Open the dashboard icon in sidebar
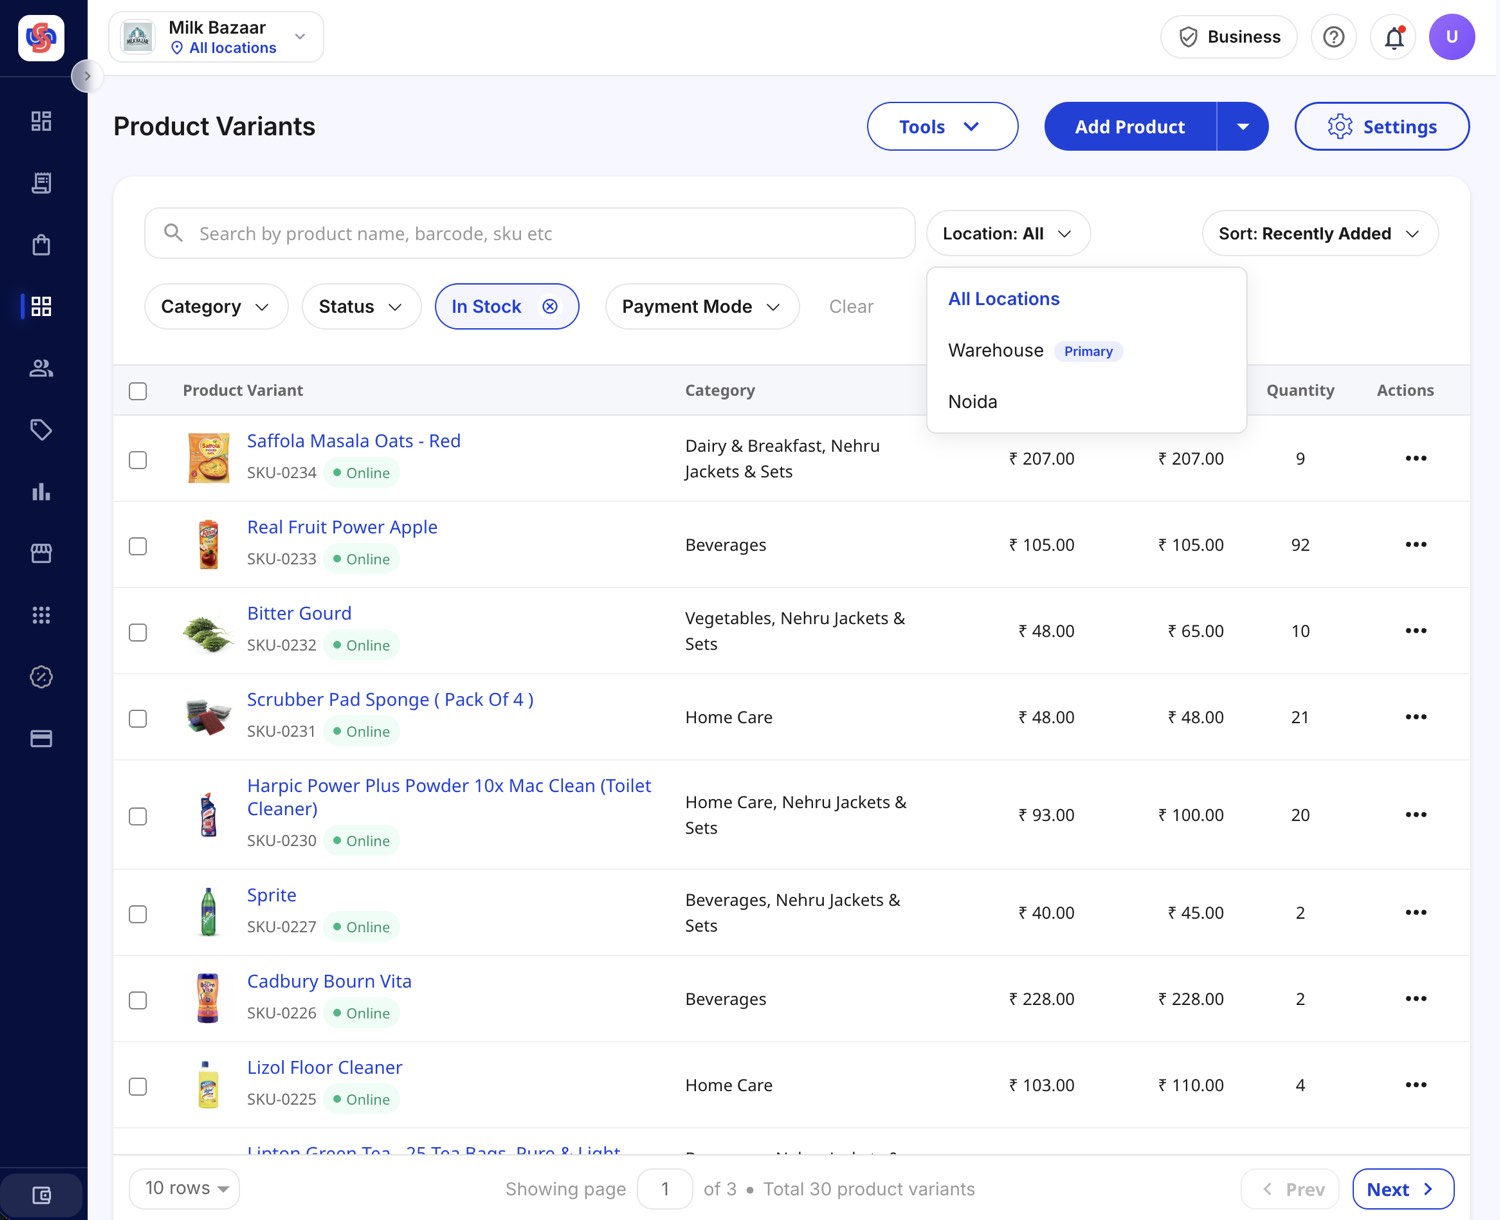 point(41,121)
